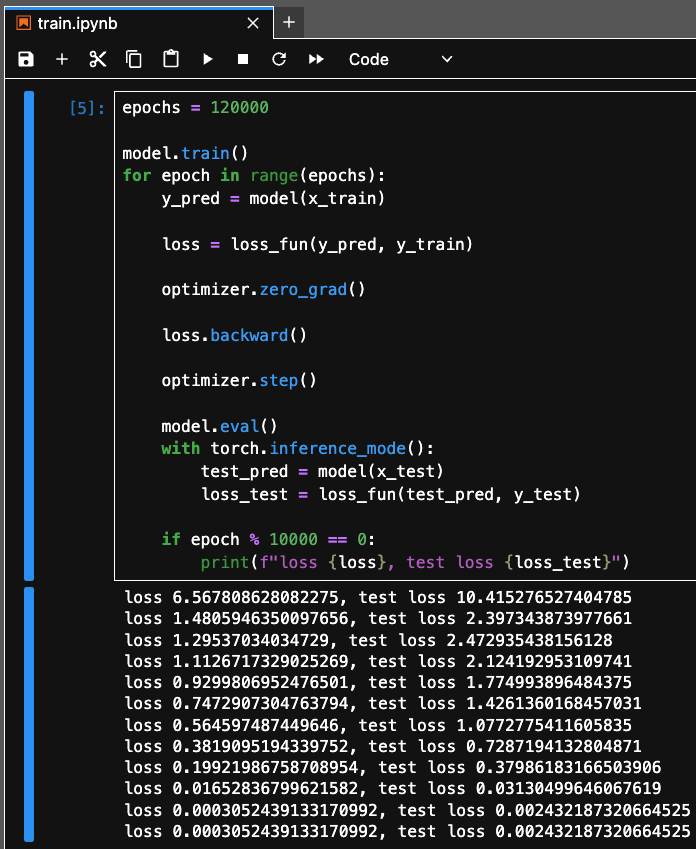Restart kernel and run all cells

(316, 59)
